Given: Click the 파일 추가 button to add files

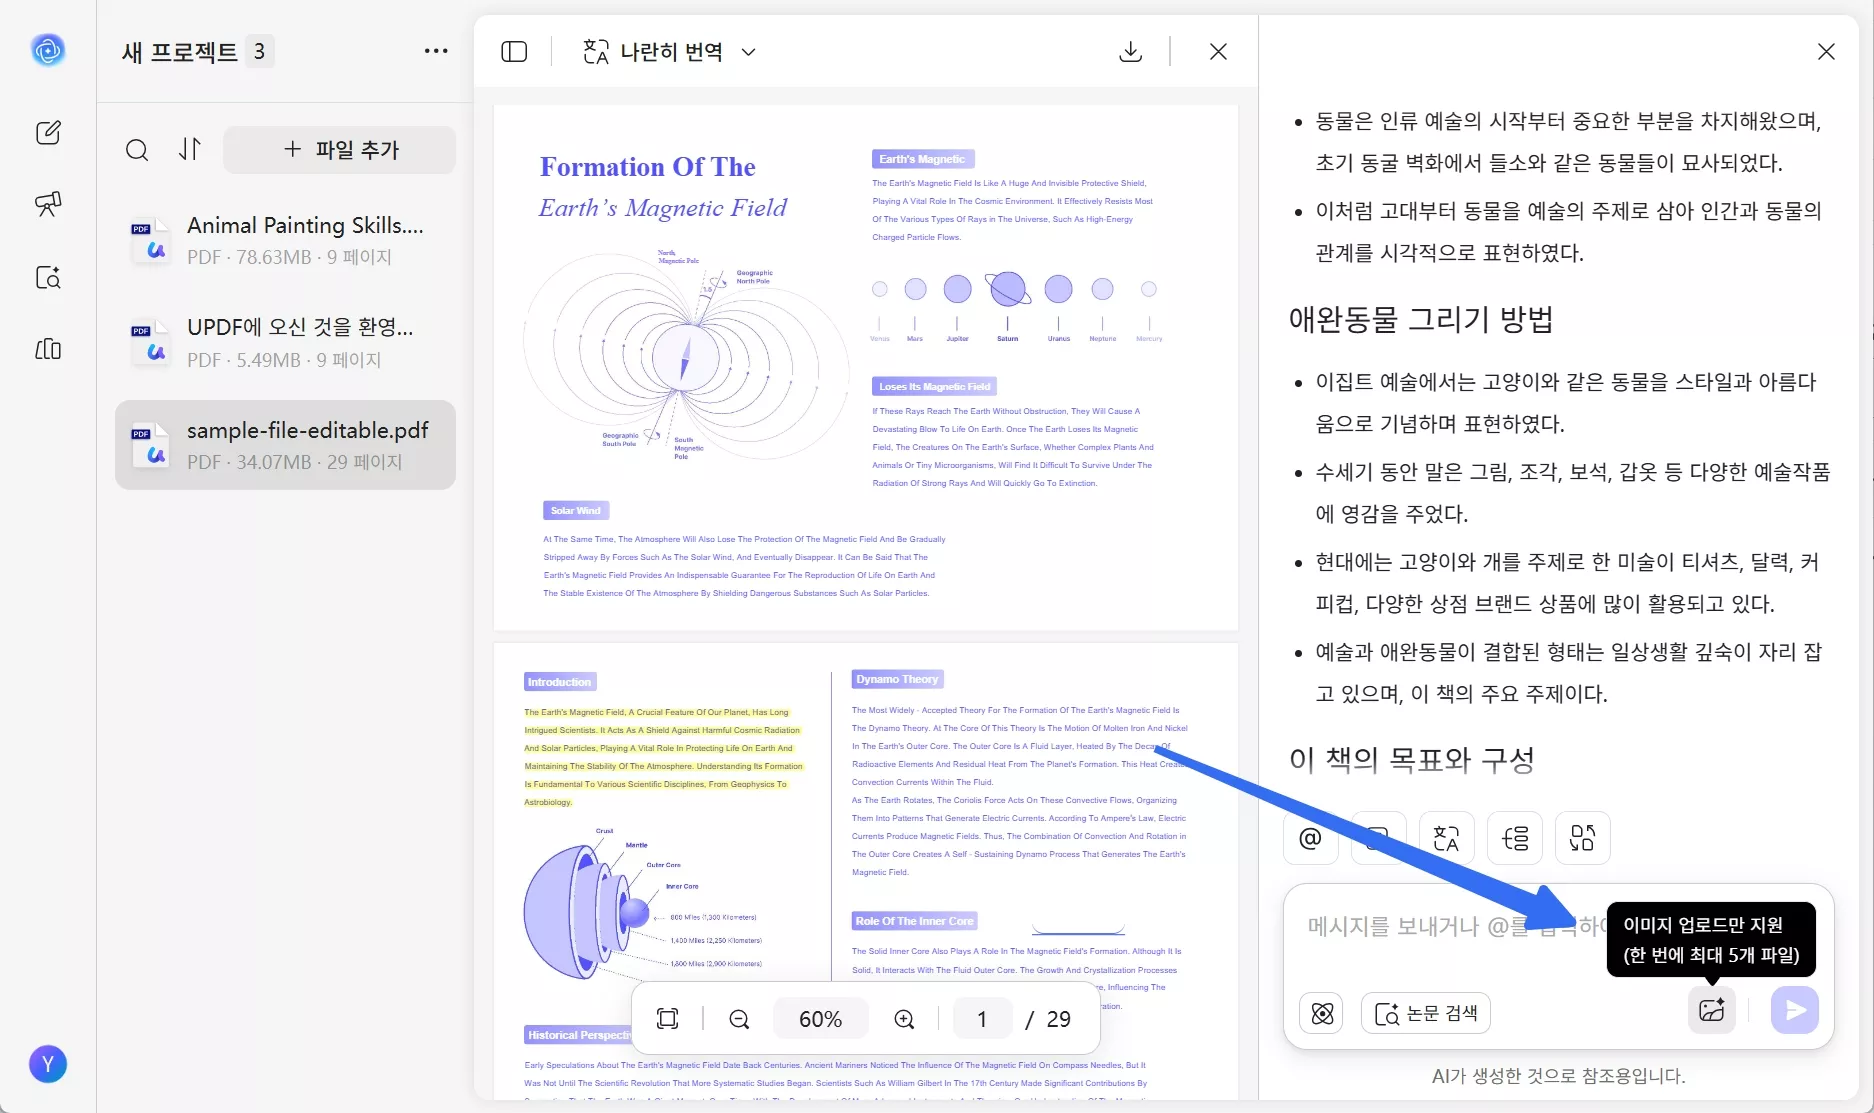Looking at the screenshot, I should click(x=340, y=149).
